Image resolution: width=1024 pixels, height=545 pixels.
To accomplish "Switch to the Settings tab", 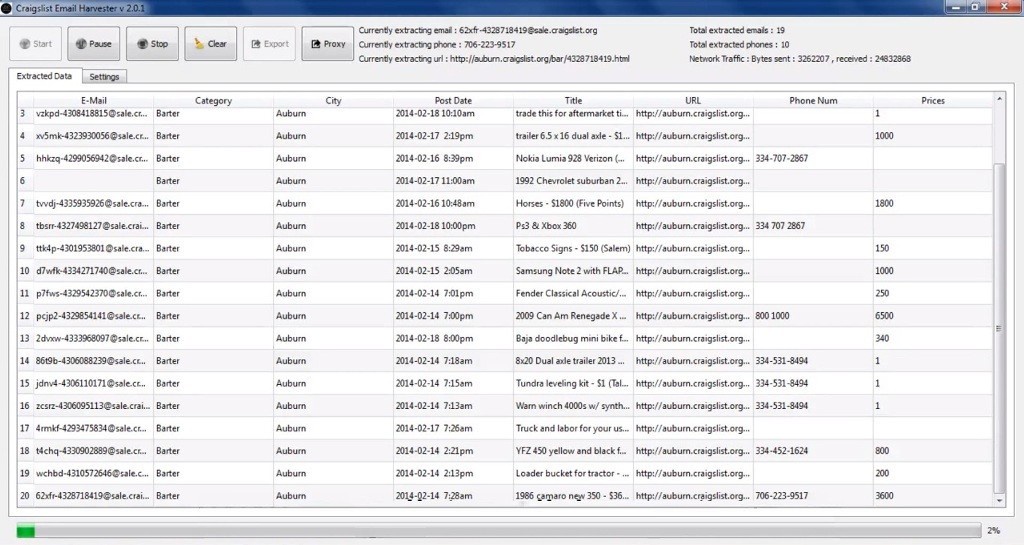I will click(104, 77).
